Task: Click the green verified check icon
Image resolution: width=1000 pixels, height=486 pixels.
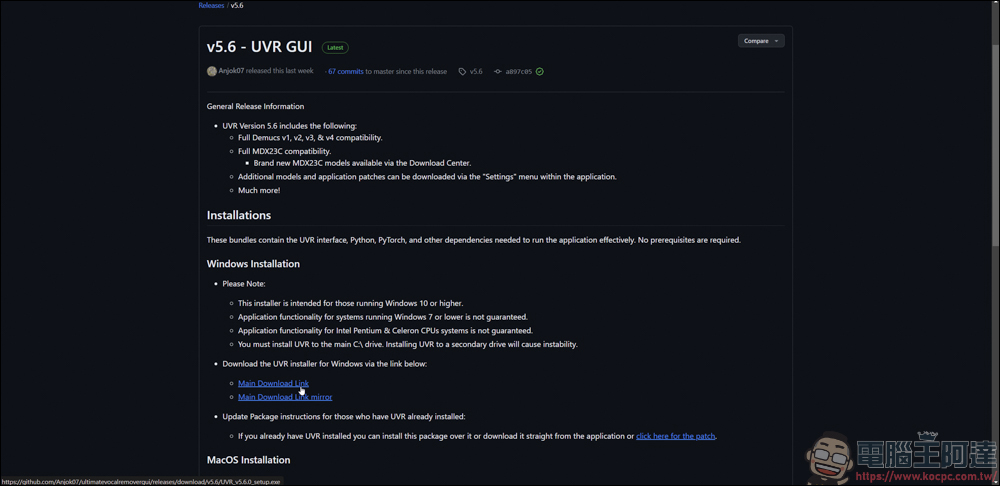Action: tap(540, 71)
